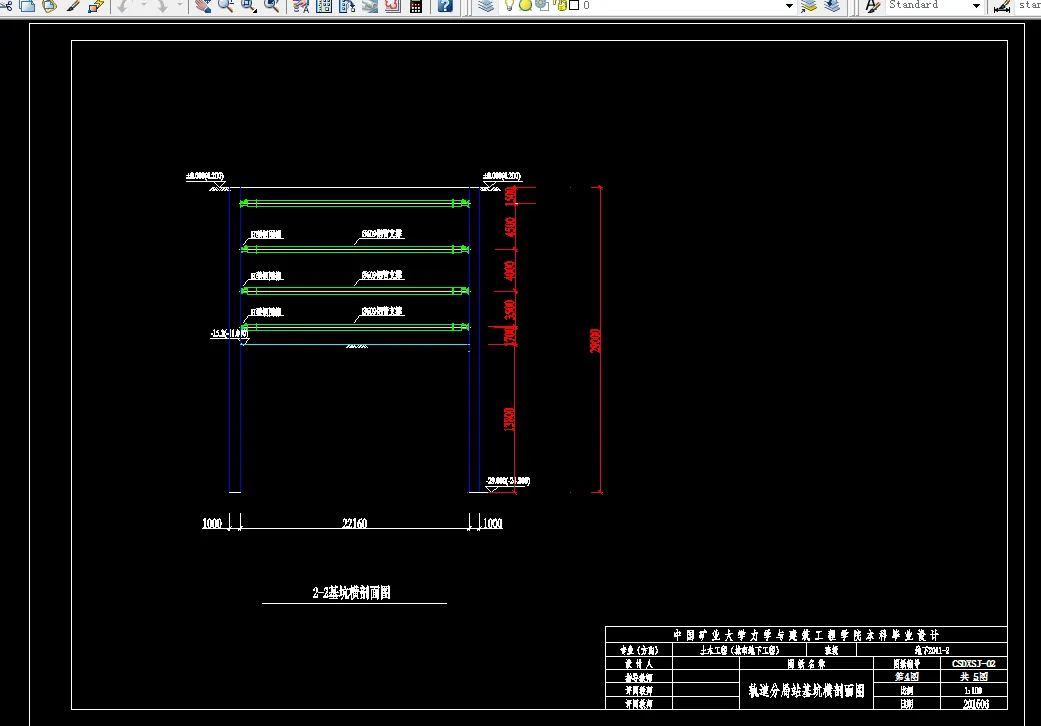The width and height of the screenshot is (1041, 726).
Task: Expand the Standard text style dropdown
Action: (976, 5)
